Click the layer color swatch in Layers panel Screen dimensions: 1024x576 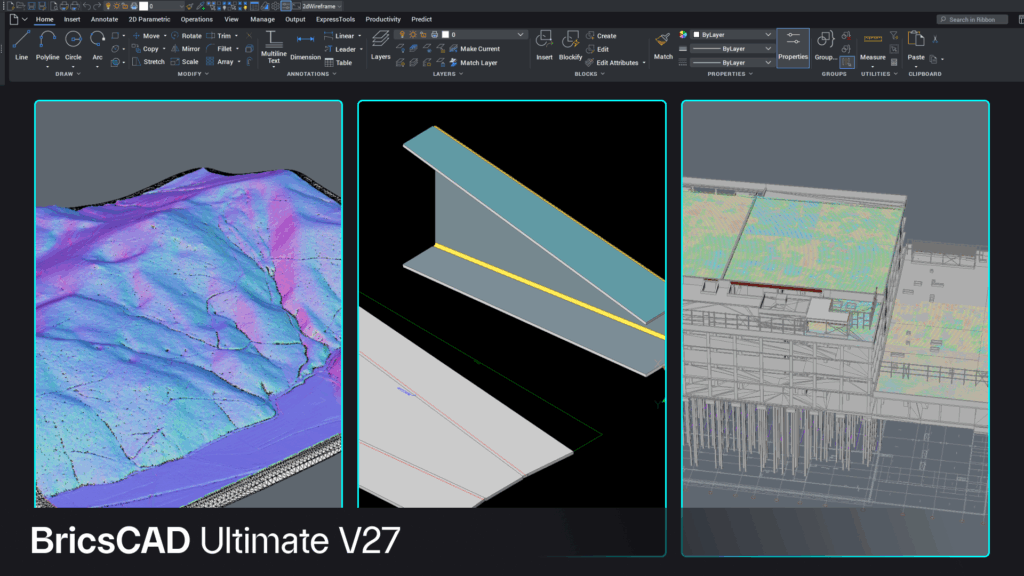(x=445, y=35)
